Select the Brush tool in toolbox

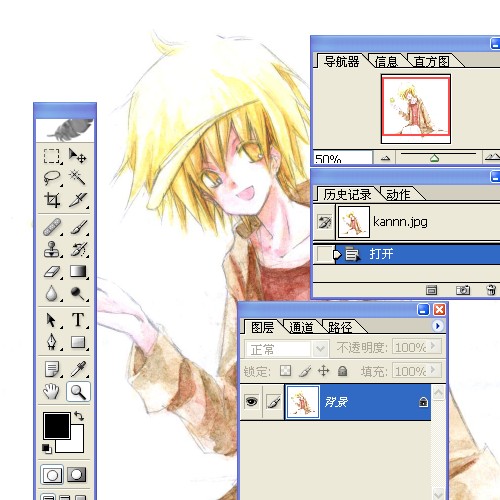click(x=78, y=227)
